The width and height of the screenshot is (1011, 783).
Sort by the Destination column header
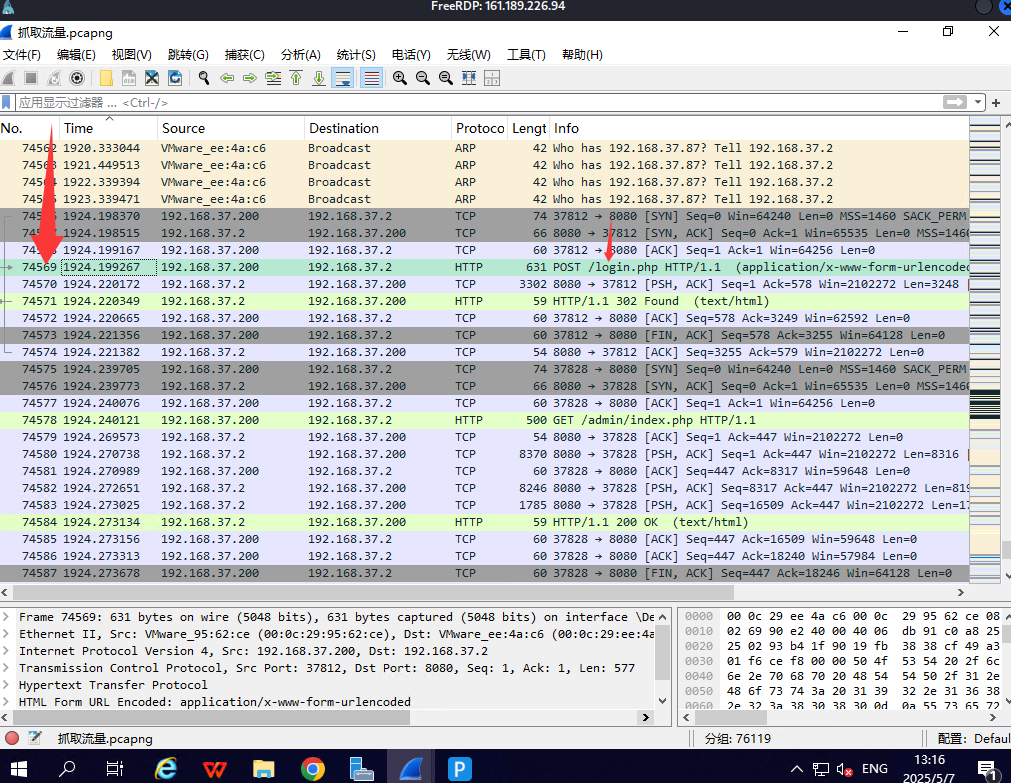click(x=377, y=128)
